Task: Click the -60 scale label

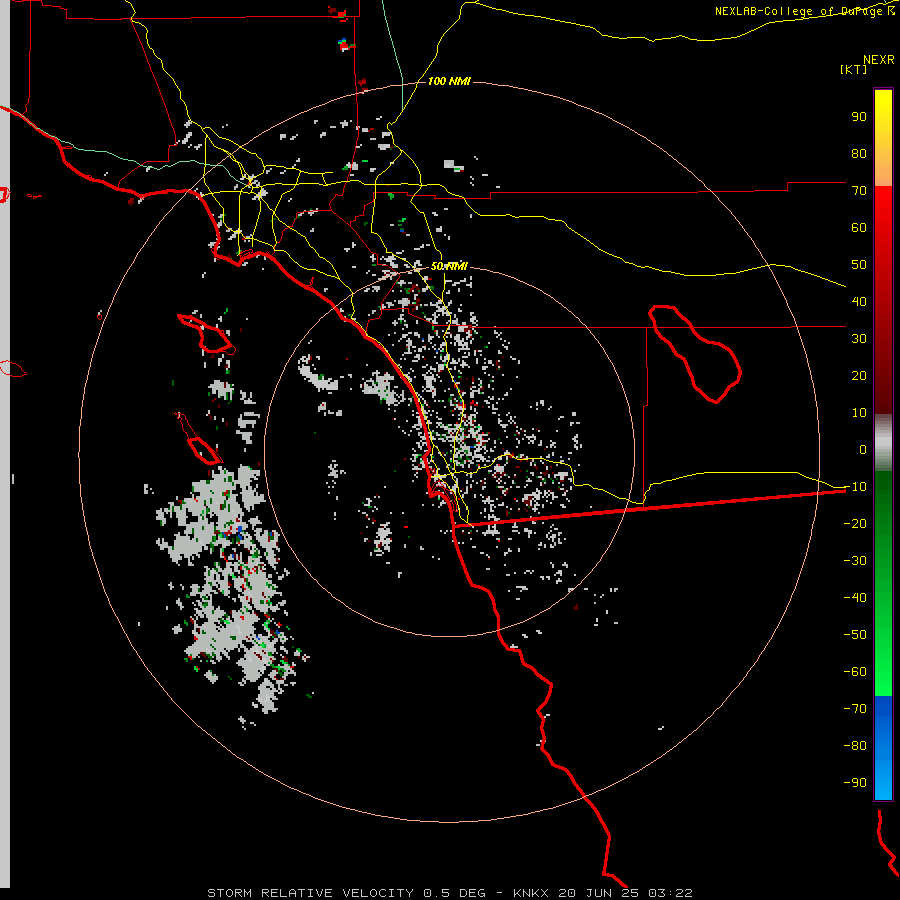Action: coord(855,672)
